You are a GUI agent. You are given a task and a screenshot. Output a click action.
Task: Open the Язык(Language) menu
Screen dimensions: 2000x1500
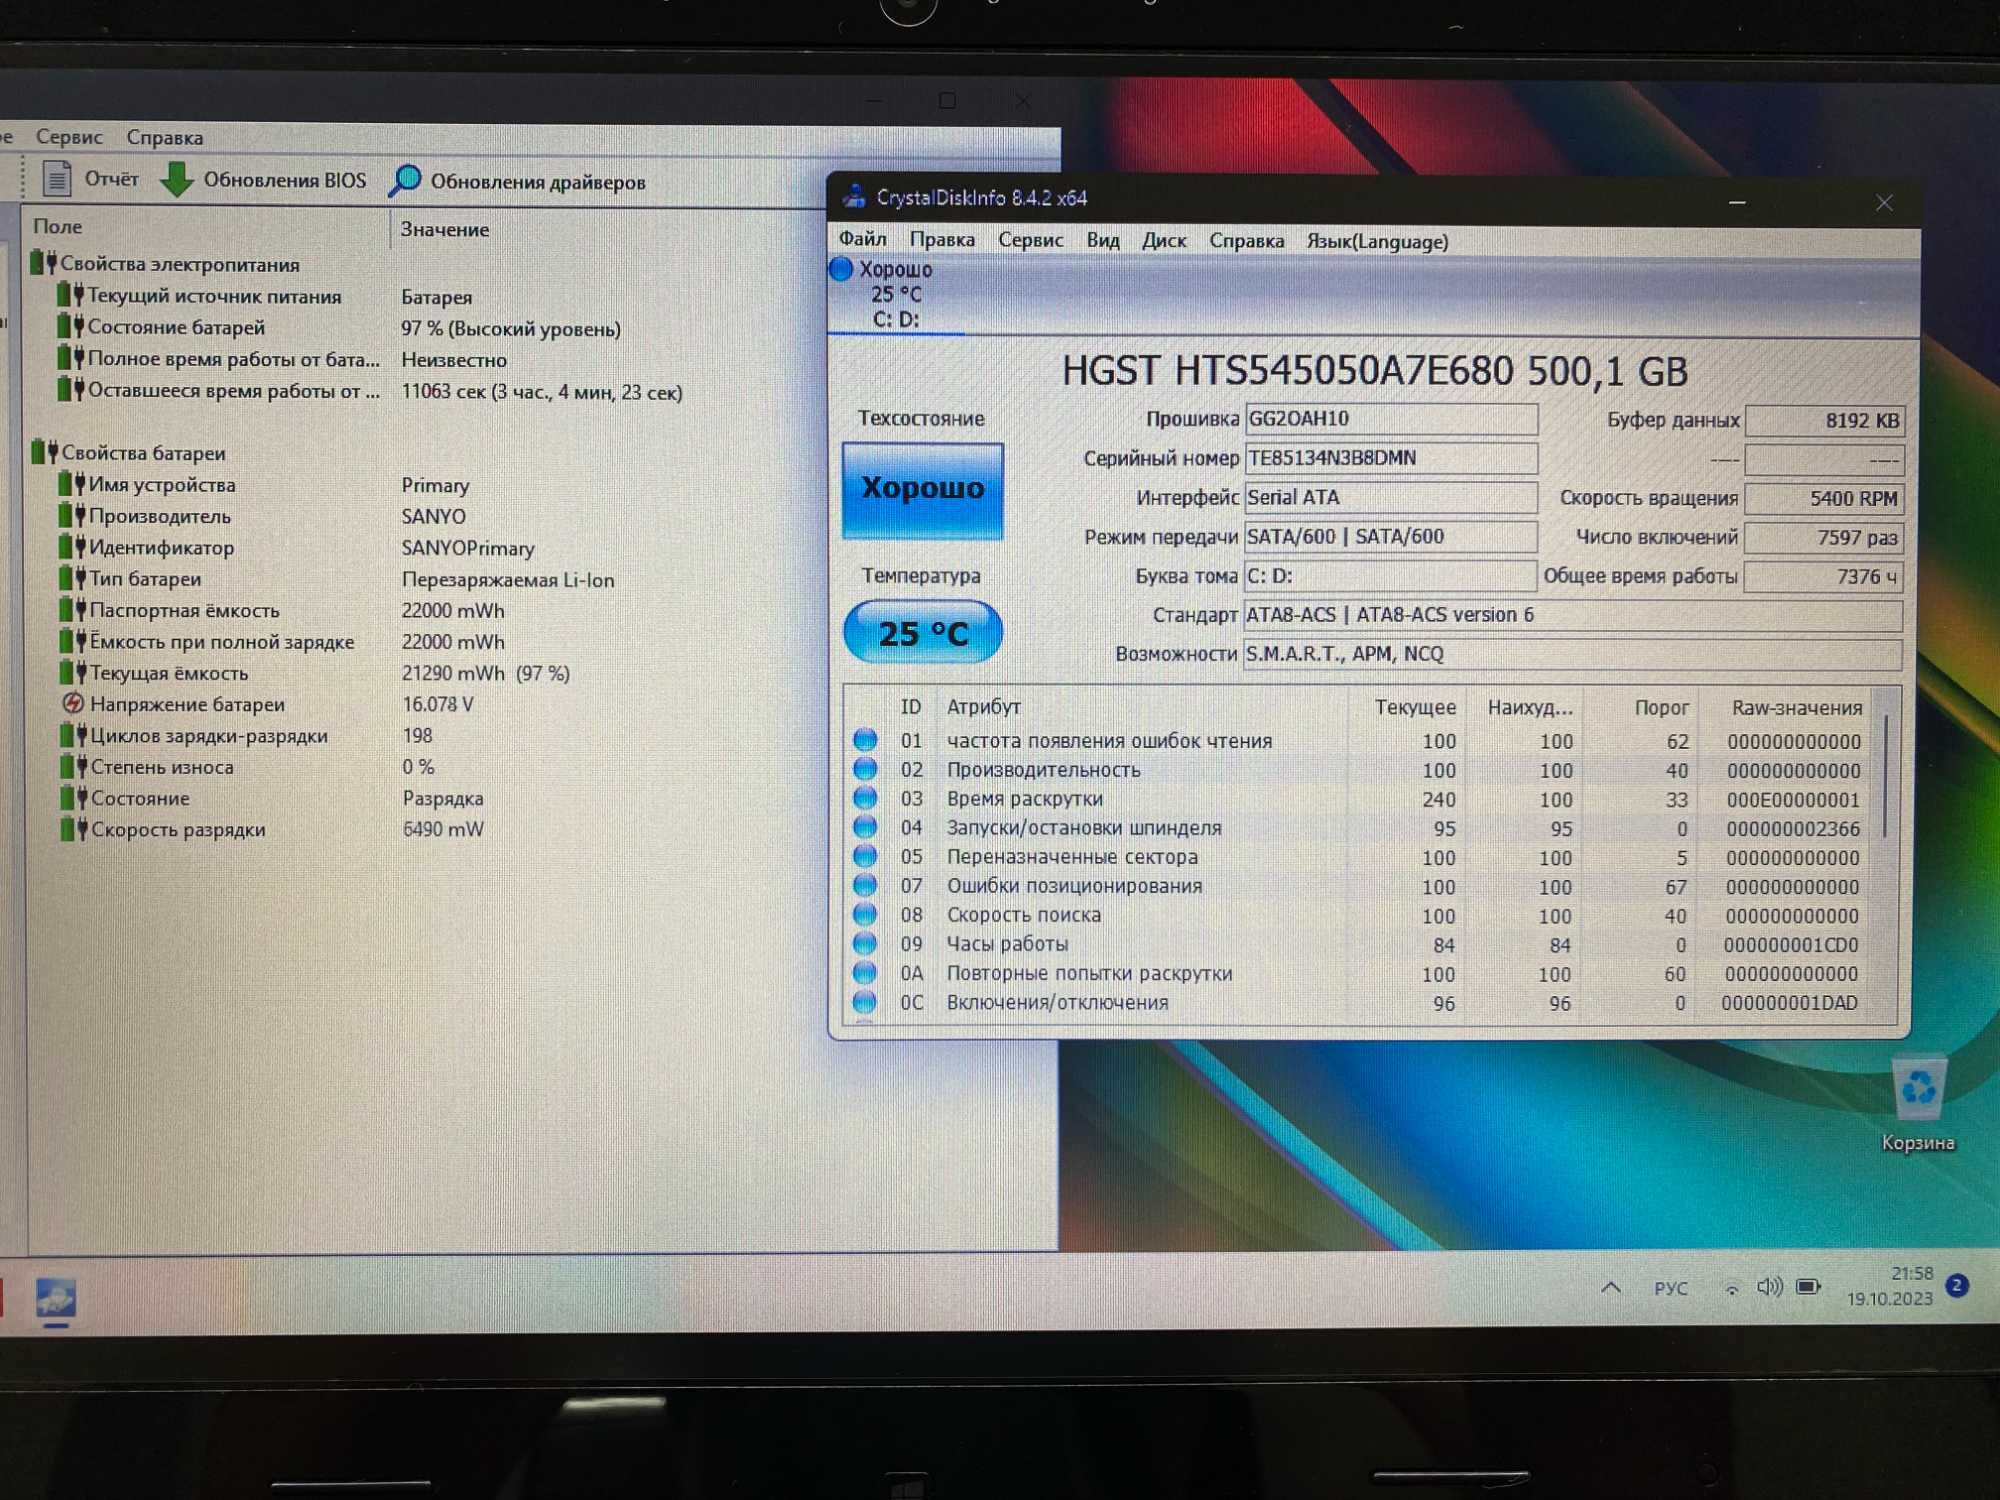tap(1377, 242)
